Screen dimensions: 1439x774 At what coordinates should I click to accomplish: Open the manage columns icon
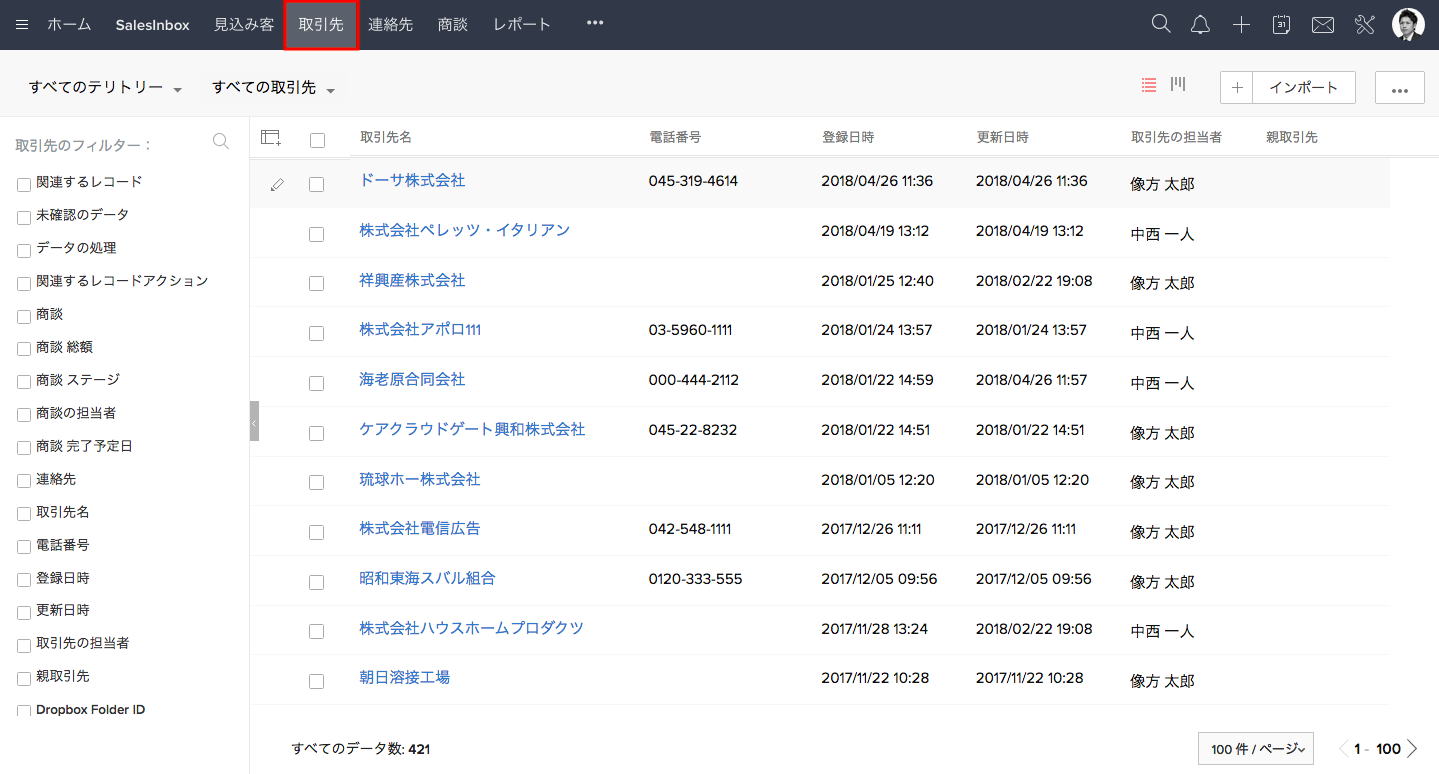pos(271,138)
